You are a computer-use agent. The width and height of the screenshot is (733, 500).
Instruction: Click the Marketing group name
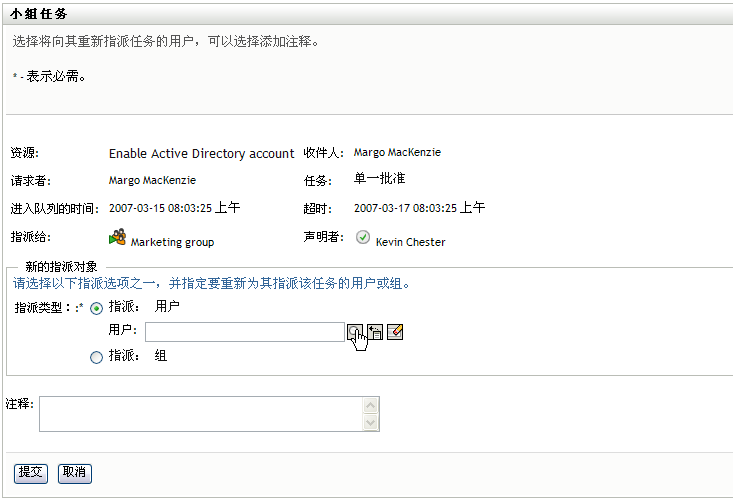172,242
